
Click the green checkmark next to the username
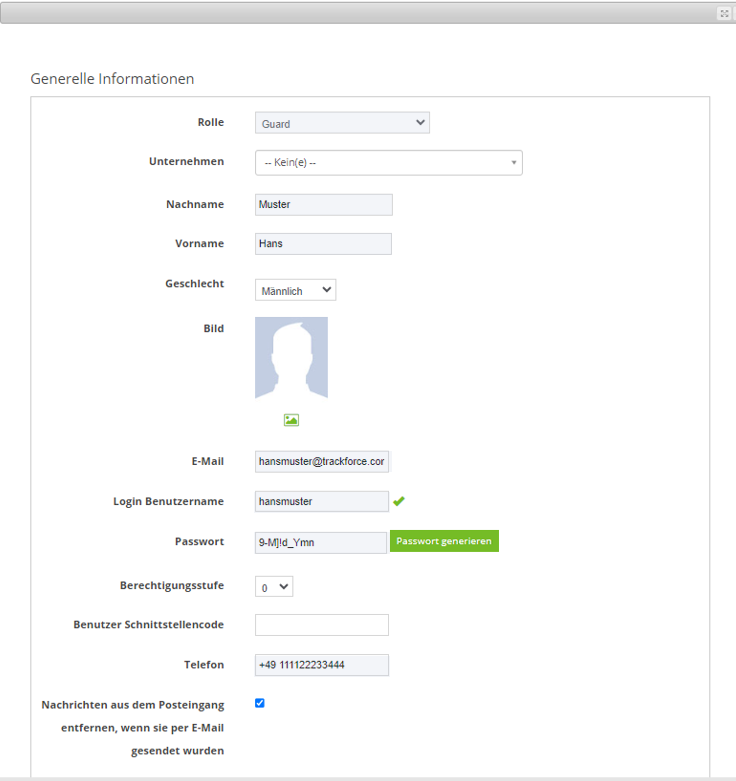tap(398, 501)
